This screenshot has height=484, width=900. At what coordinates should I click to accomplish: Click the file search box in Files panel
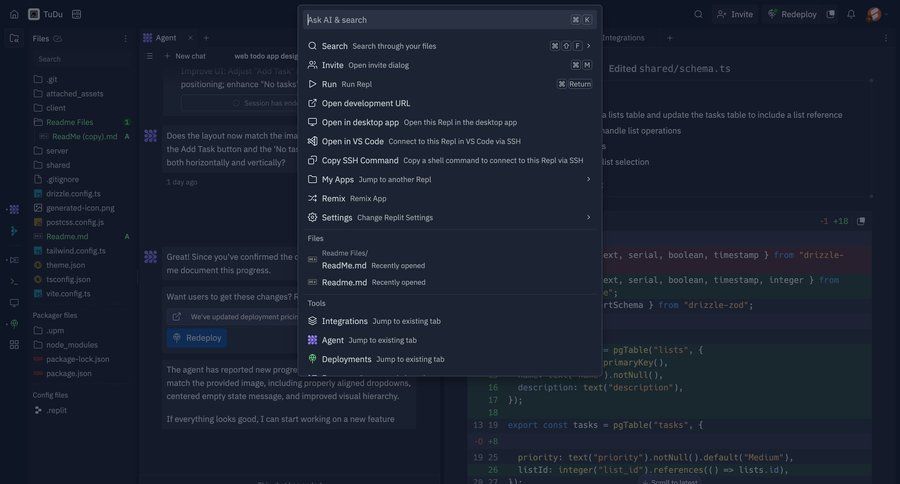pyautogui.click(x=82, y=59)
